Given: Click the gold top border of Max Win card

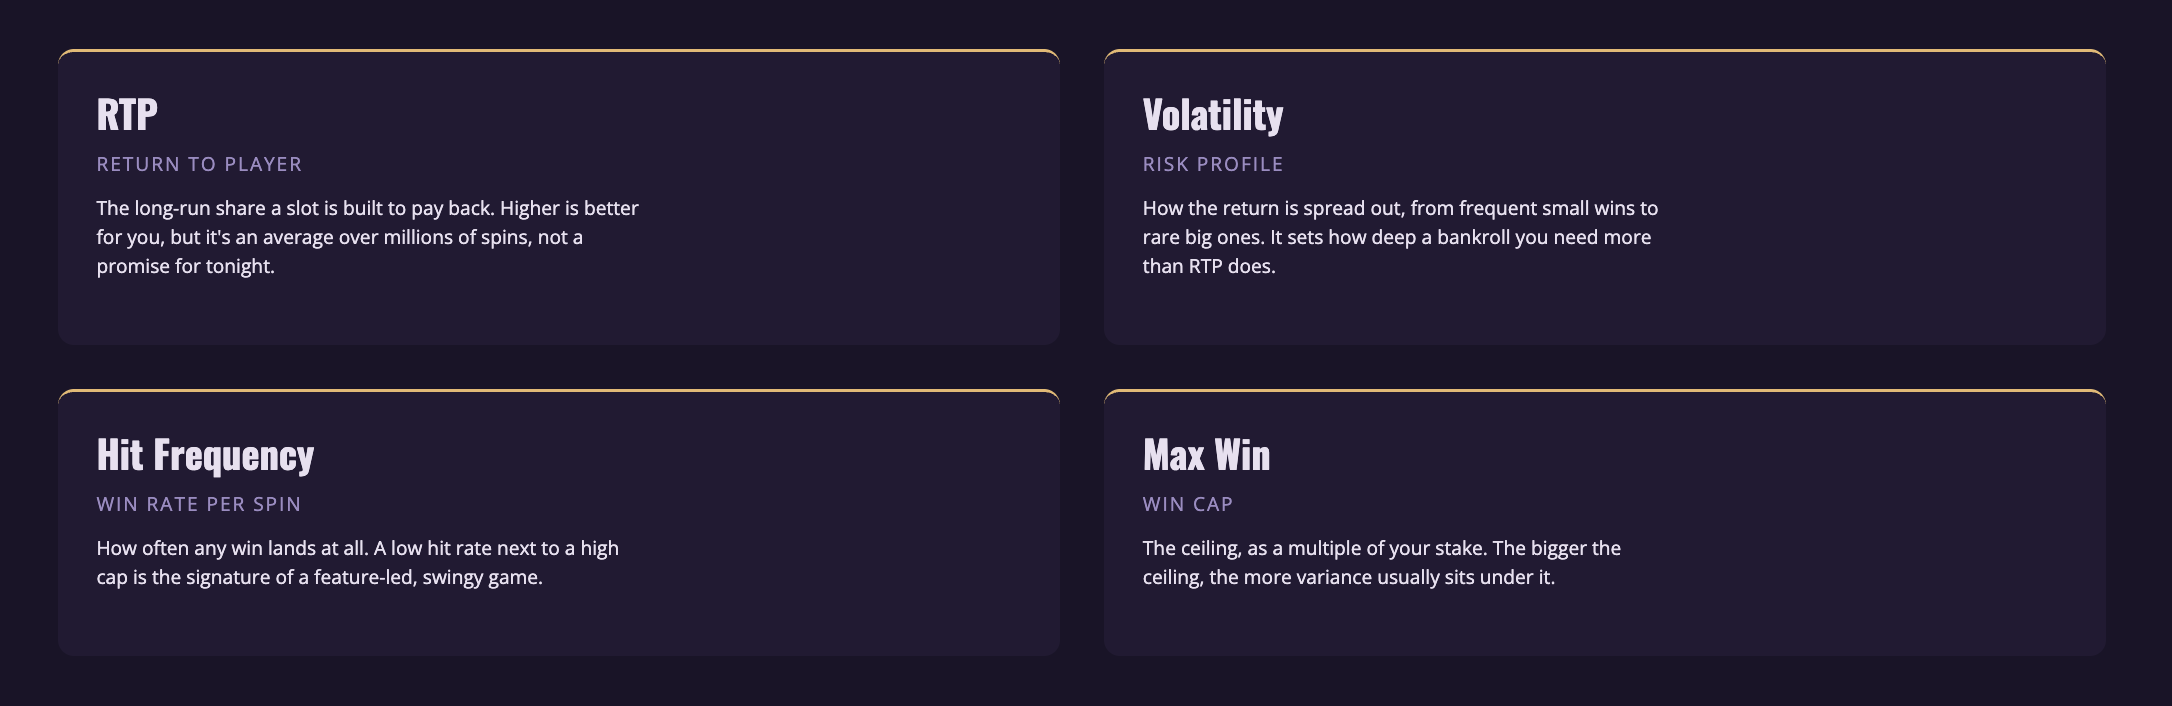Looking at the screenshot, I should [1605, 390].
